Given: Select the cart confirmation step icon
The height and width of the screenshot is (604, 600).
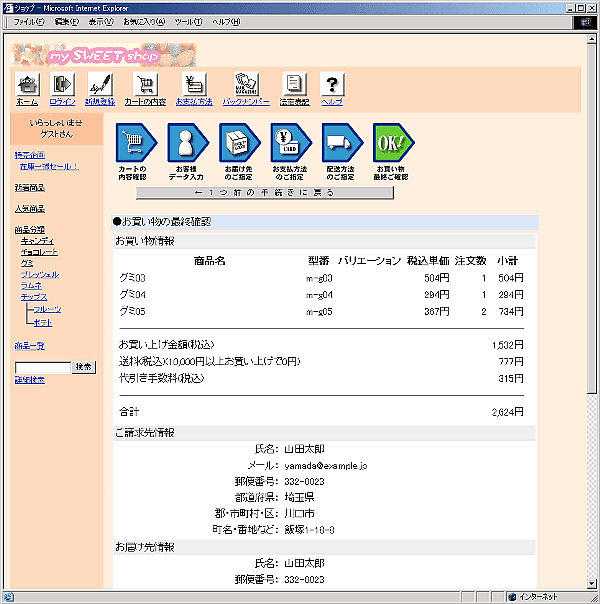Looking at the screenshot, I should click(136, 143).
